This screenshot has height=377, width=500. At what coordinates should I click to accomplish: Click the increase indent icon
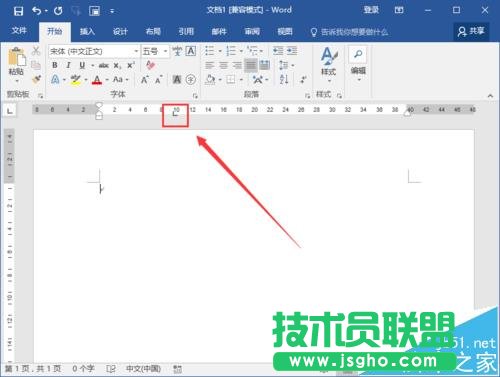pyautogui.click(x=292, y=51)
